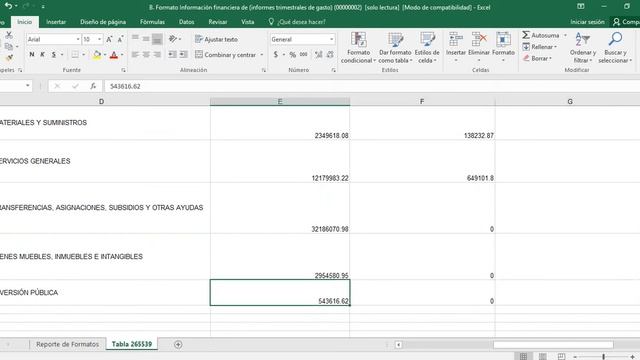Open the Combinar y centrar dropdown arrow

pyautogui.click(x=262, y=54)
